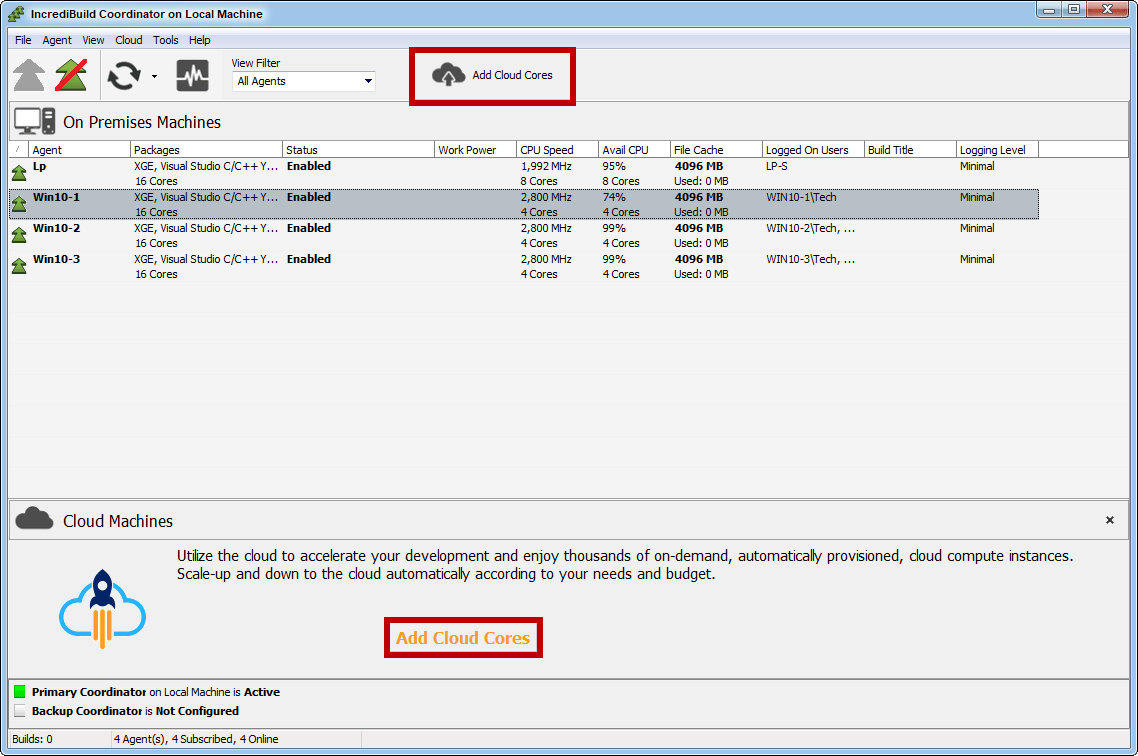Click the Build Title column header
Image resolution: width=1138 pixels, height=756 pixels.
pos(910,149)
